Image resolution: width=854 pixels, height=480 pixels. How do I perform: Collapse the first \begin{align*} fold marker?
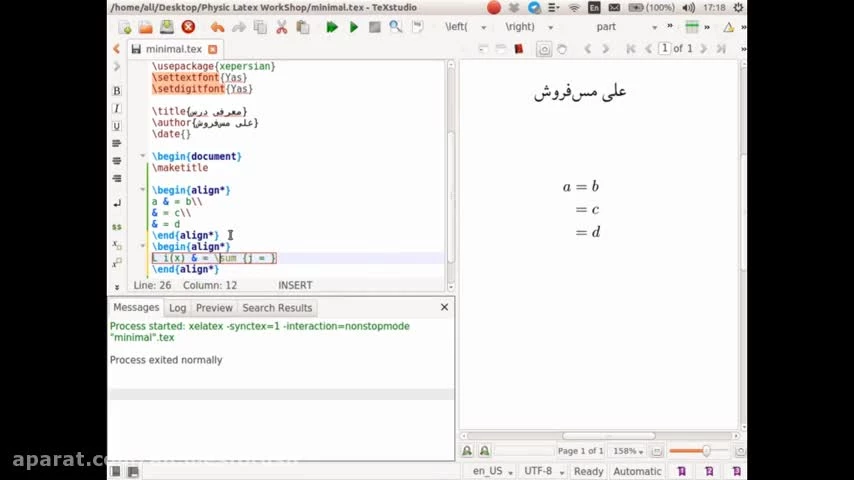point(143,190)
